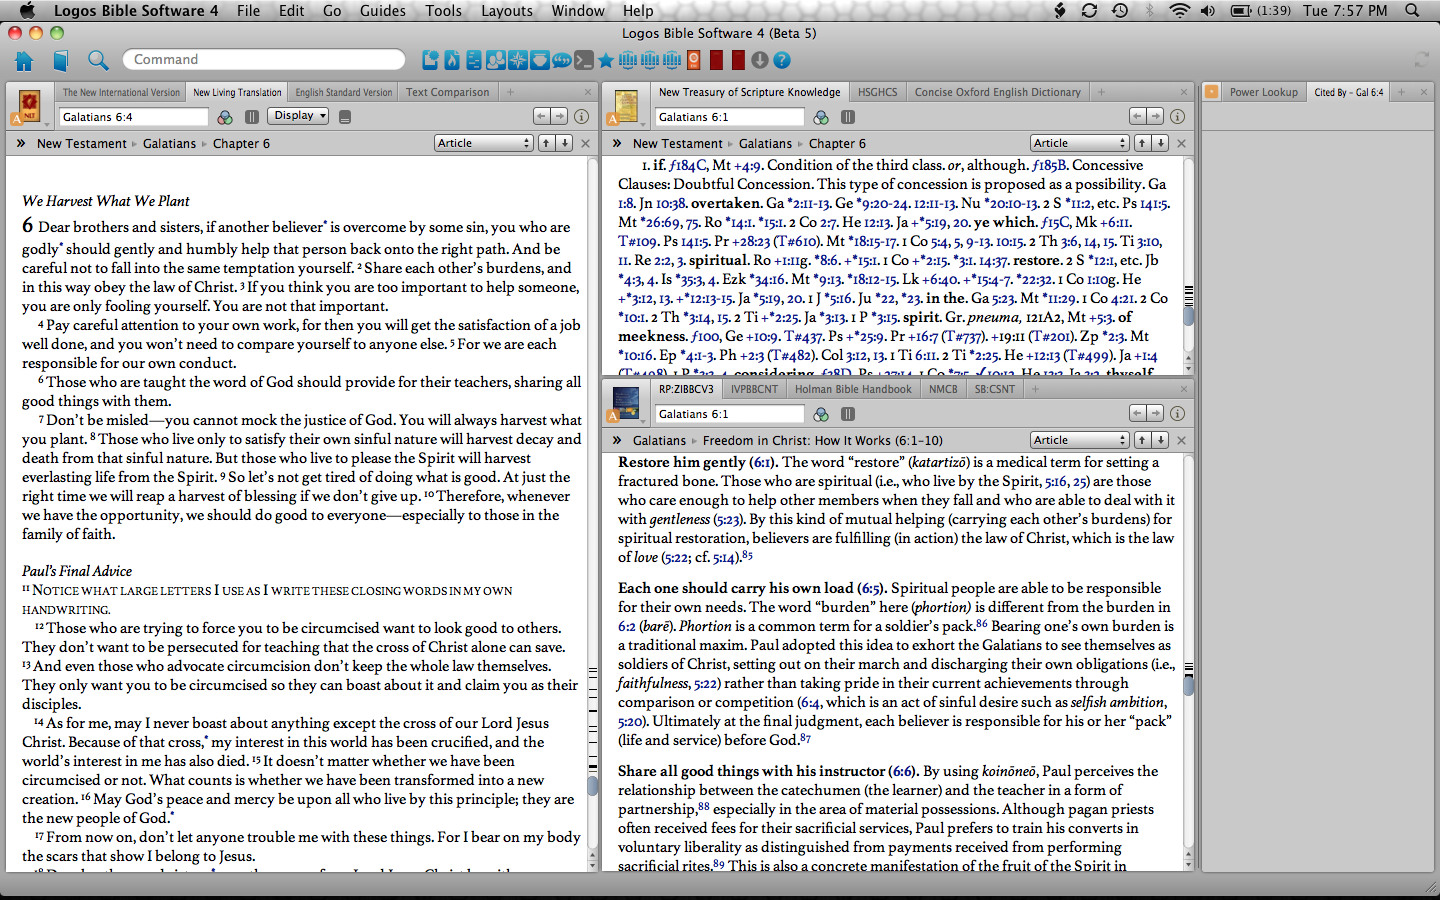Expand the NLT panel contents chevron
This screenshot has width=1440, height=900.
pos(20,143)
